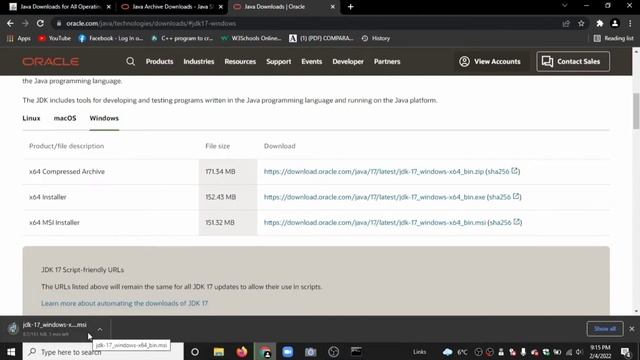Open Camera app from taskbar
Image resolution: width=640 pixels, height=360 pixels.
311,352
